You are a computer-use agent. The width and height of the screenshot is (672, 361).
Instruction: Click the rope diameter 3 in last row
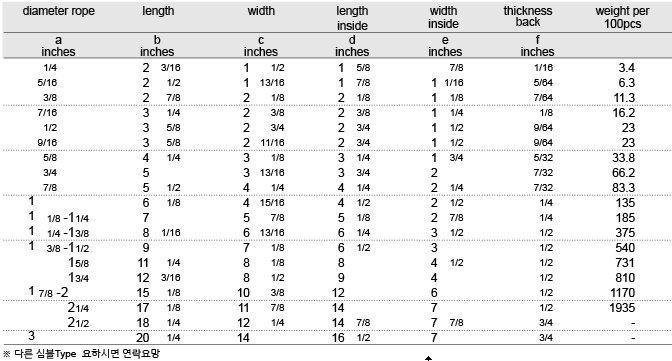click(31, 335)
